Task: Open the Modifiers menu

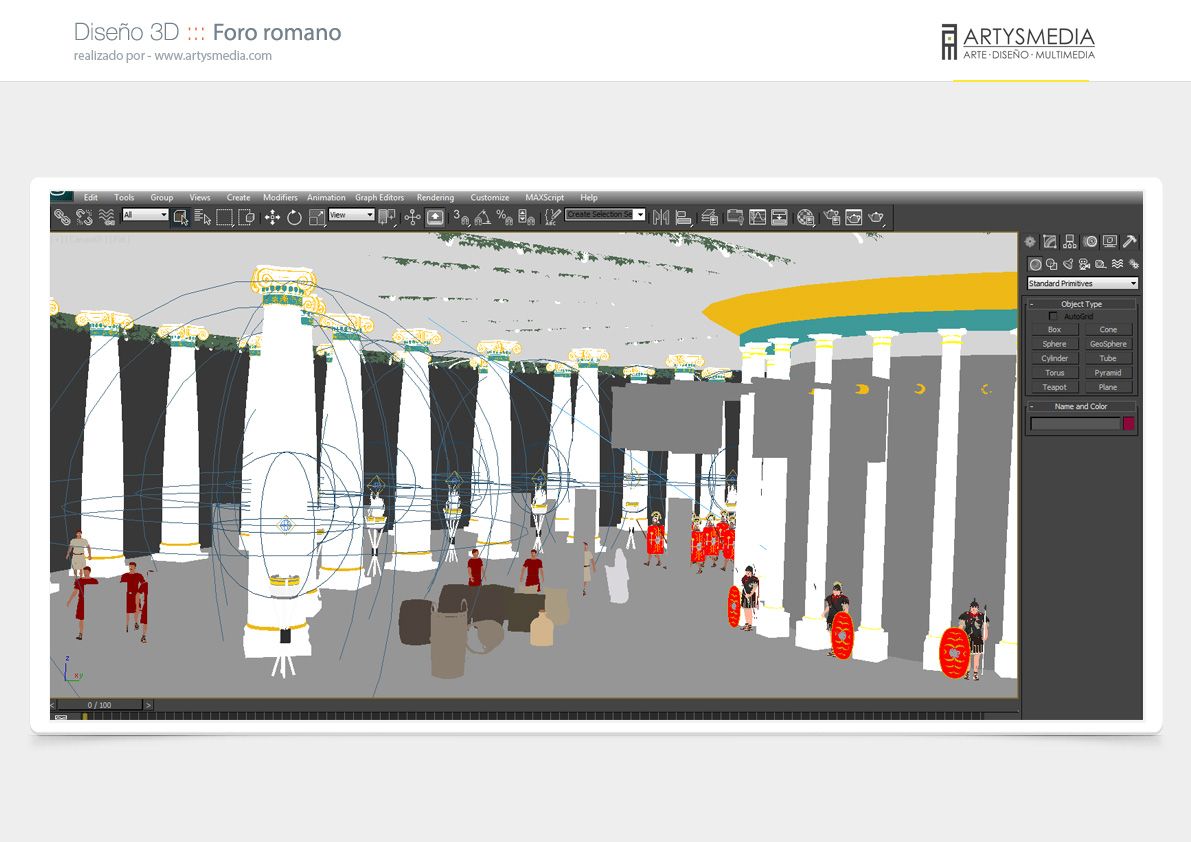Action: pyautogui.click(x=280, y=197)
